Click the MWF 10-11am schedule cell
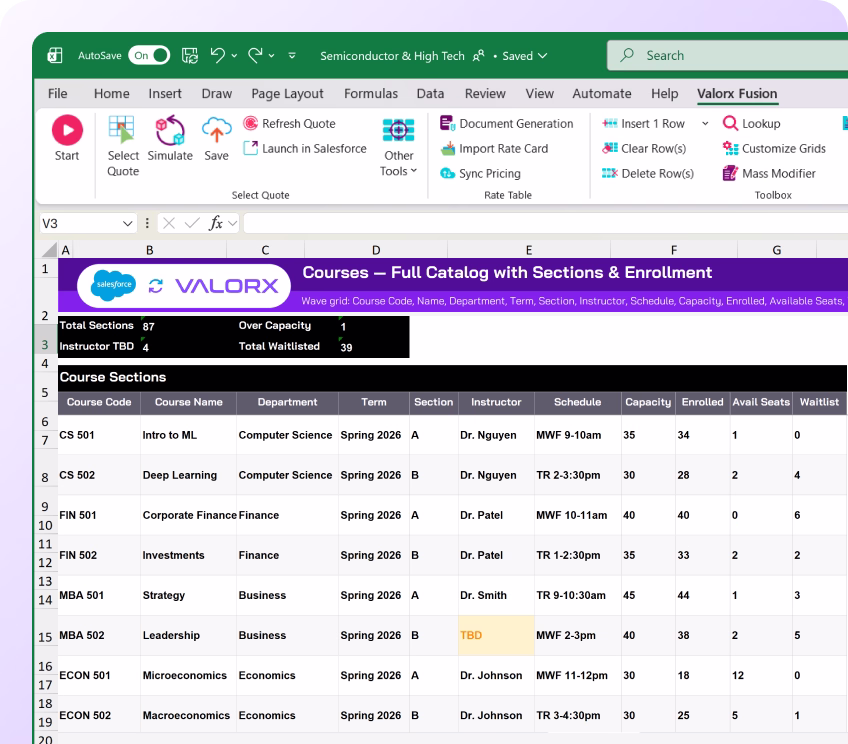The image size is (848, 744). click(578, 515)
